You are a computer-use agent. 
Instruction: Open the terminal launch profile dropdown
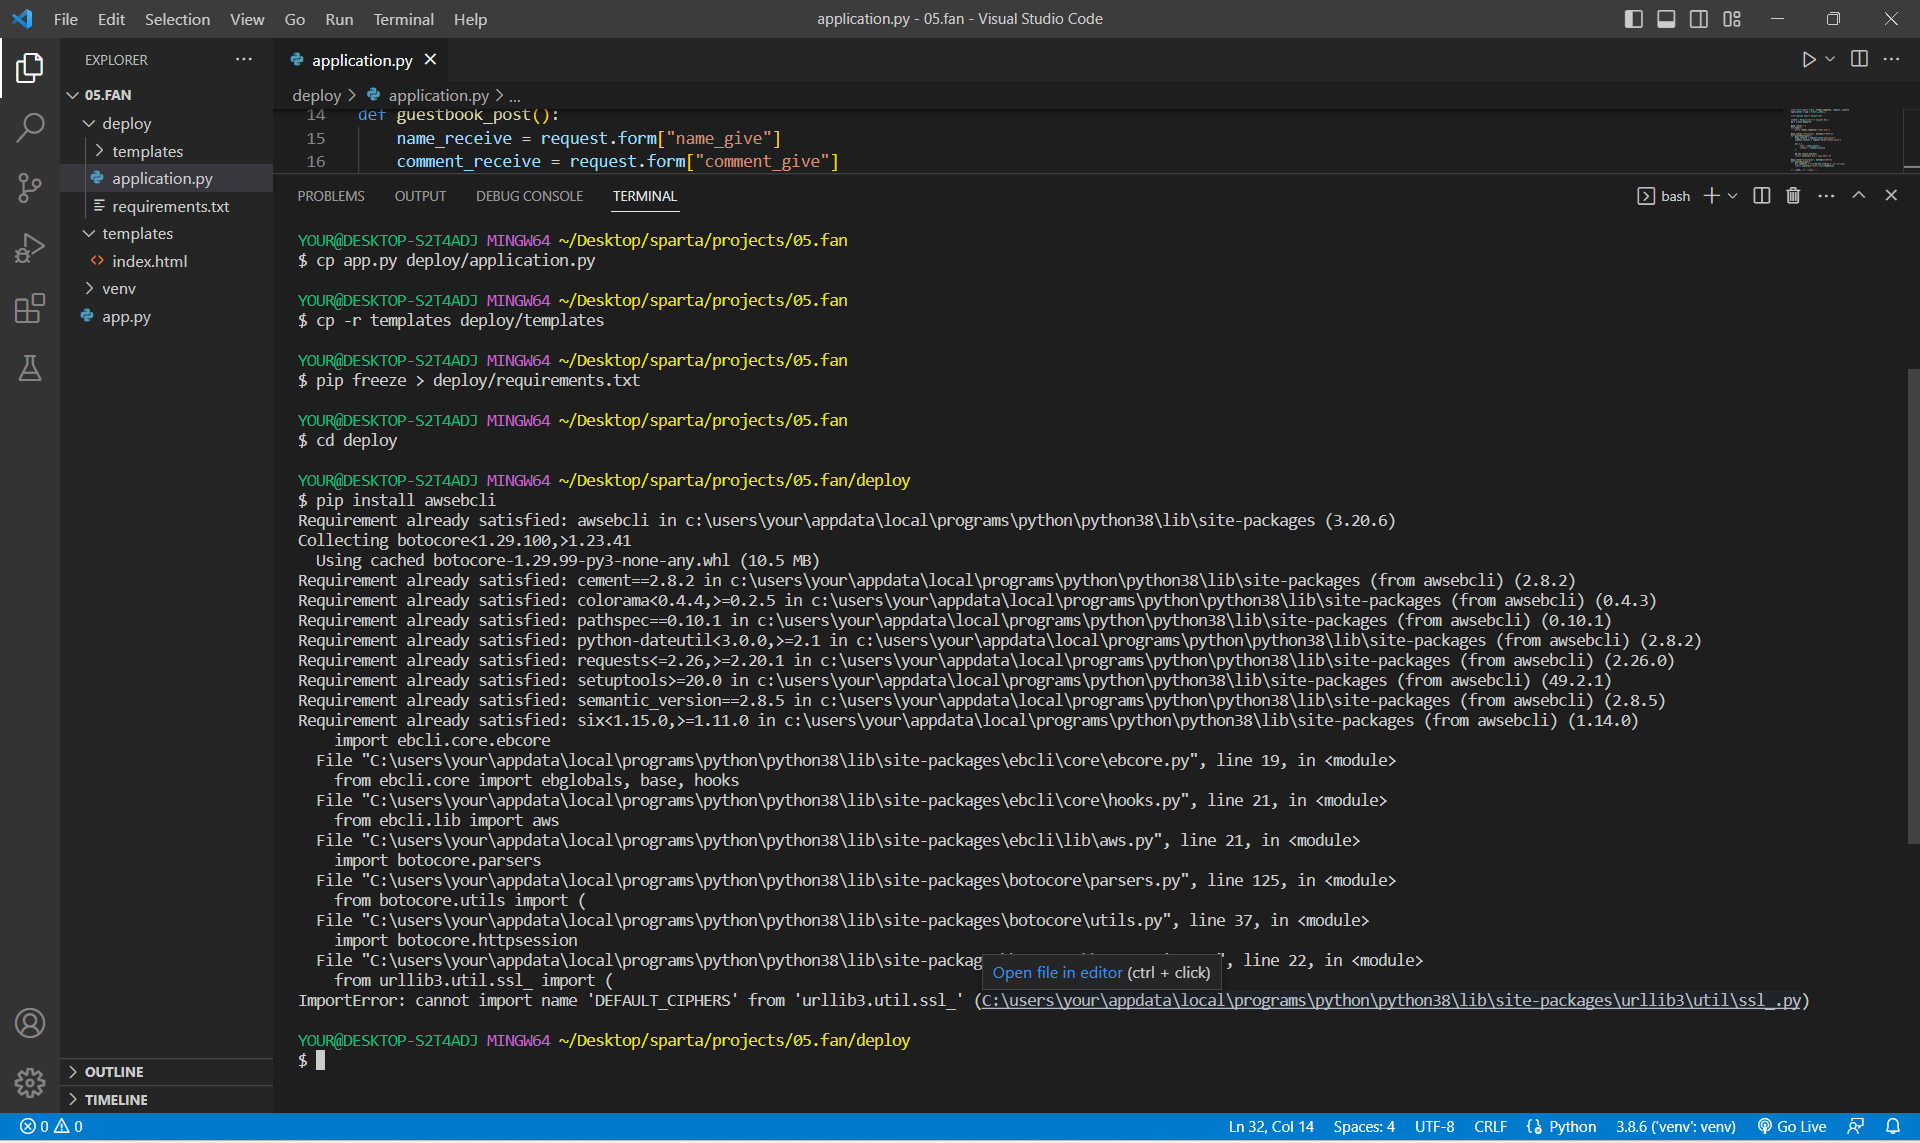point(1733,196)
